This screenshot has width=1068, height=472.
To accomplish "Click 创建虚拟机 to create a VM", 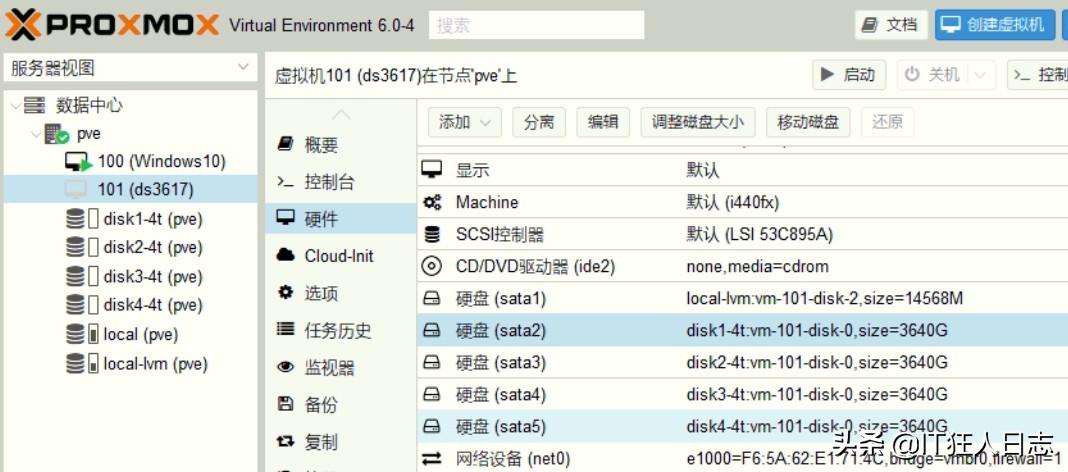I will [994, 25].
